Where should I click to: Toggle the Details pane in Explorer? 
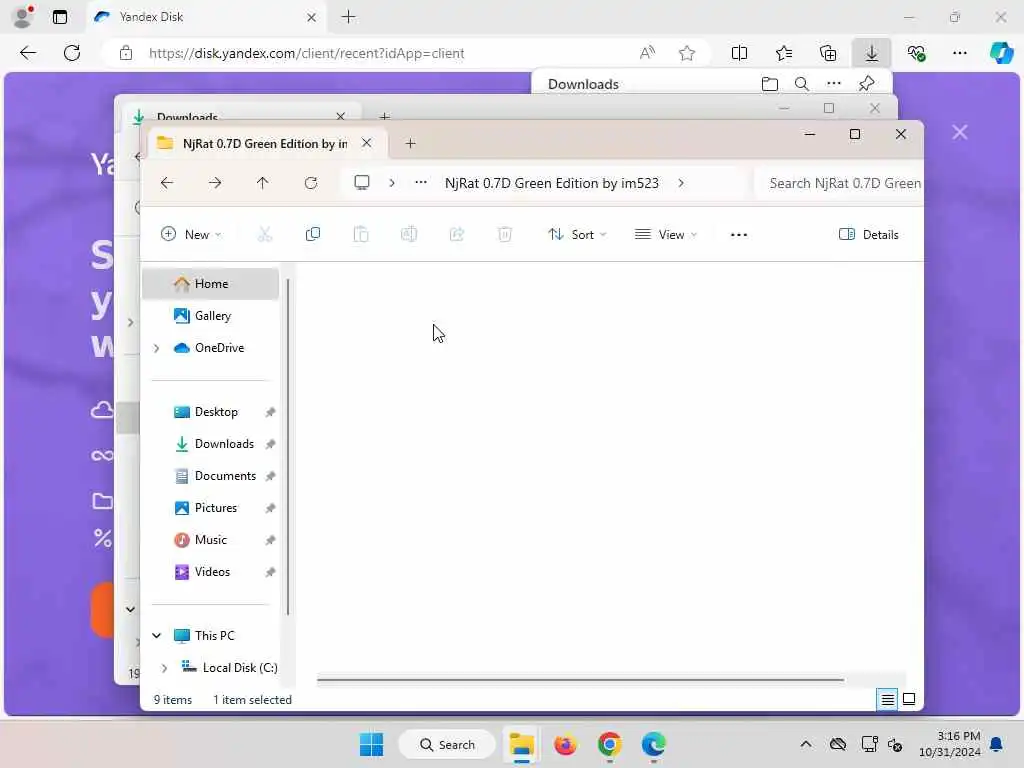869,234
